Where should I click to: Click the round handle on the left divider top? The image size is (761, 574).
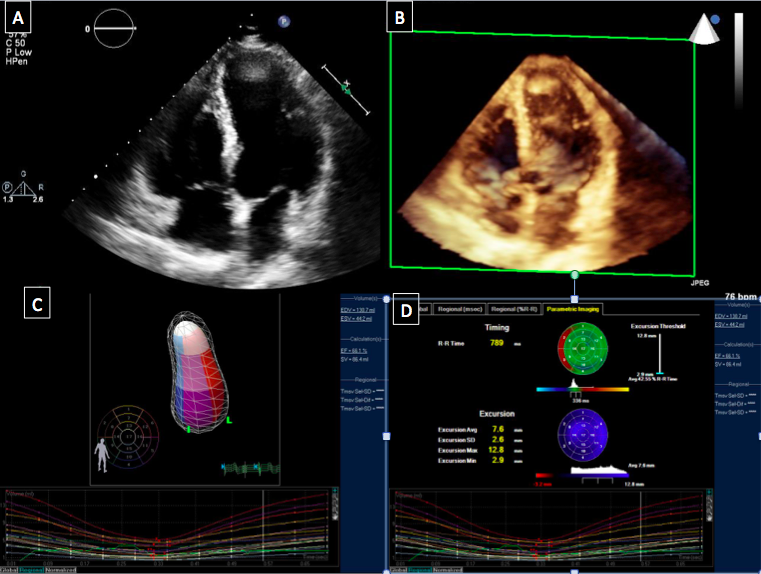[386, 299]
